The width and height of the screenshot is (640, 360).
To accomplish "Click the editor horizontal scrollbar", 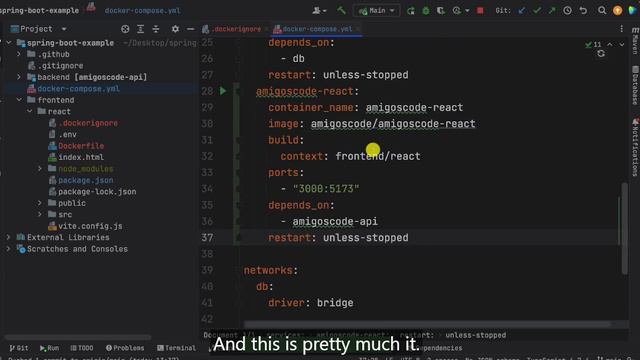I will [427, 324].
